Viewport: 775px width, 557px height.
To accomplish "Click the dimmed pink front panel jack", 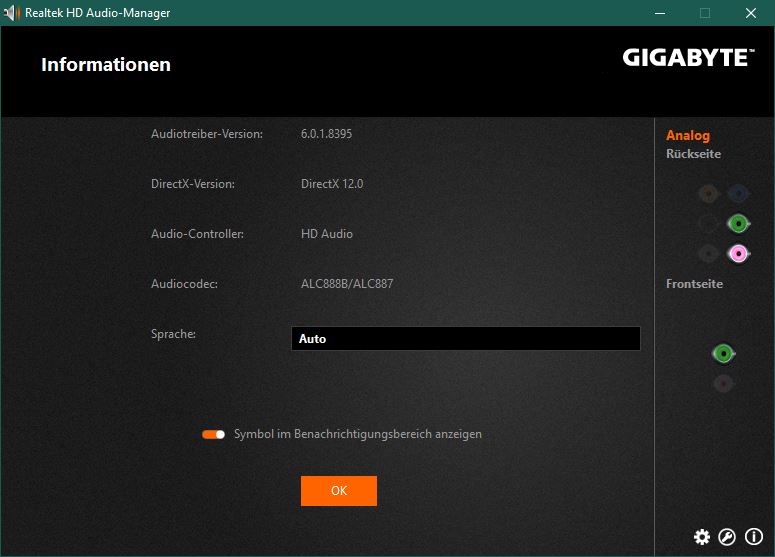I will (723, 384).
